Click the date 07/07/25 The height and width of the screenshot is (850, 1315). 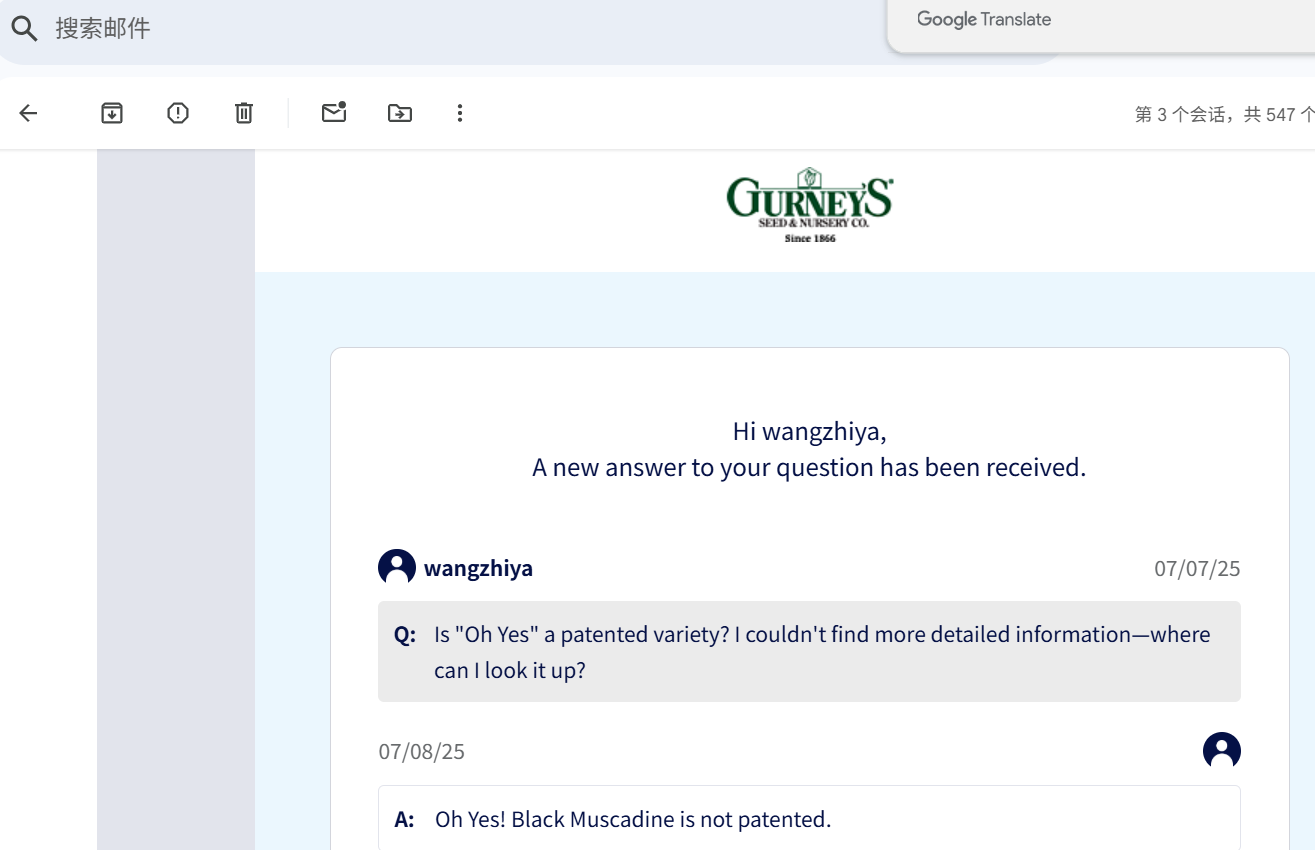point(1197,569)
